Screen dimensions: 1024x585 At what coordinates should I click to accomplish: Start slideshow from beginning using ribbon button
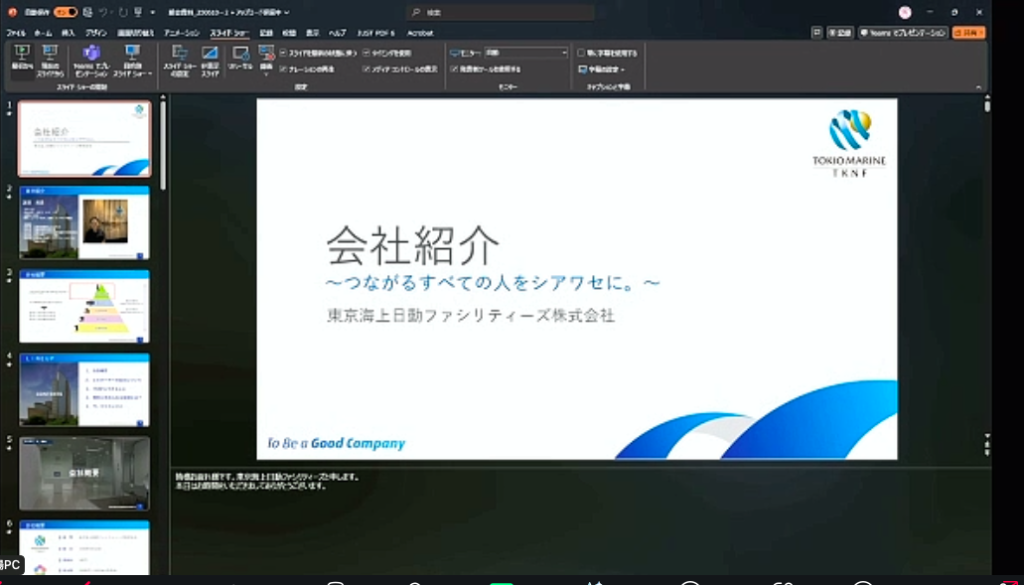pyautogui.click(x=22, y=61)
